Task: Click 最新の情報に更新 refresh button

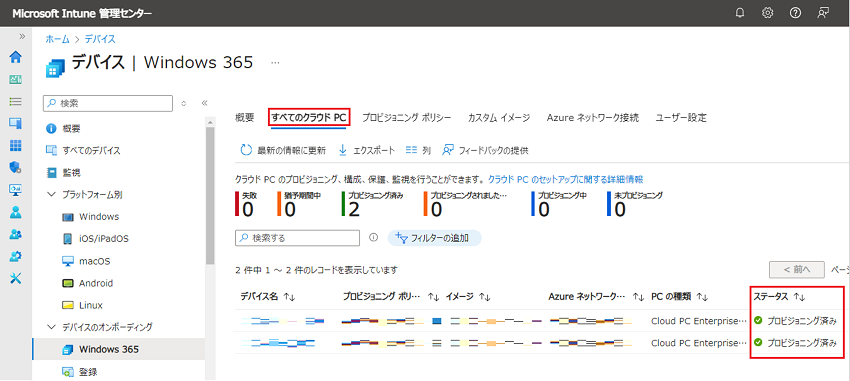Action: [x=283, y=151]
